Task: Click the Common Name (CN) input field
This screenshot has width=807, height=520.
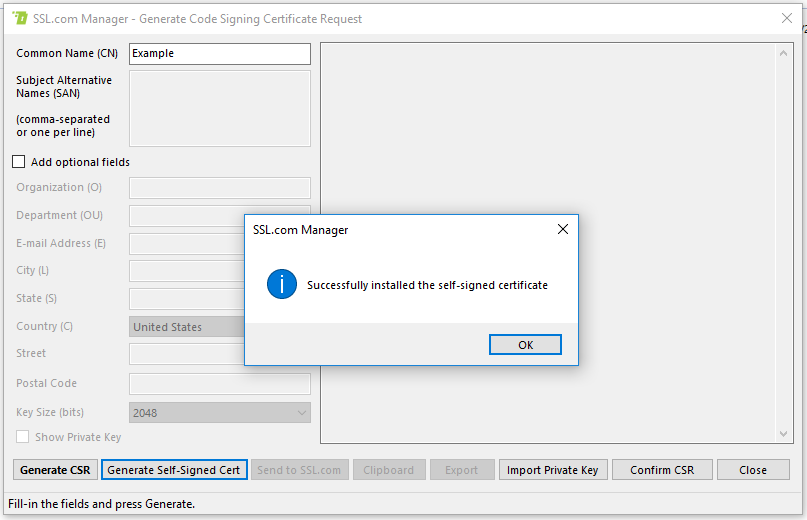Action: pos(219,54)
